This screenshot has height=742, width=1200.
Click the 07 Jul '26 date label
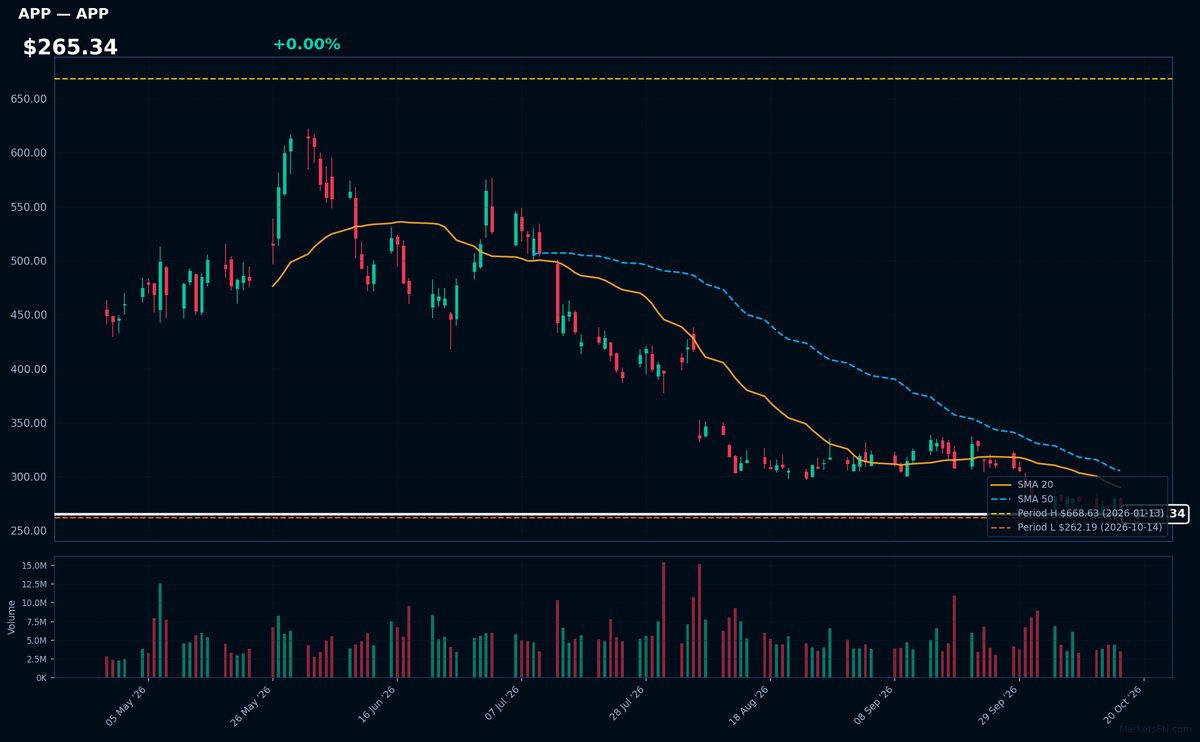[x=500, y=705]
